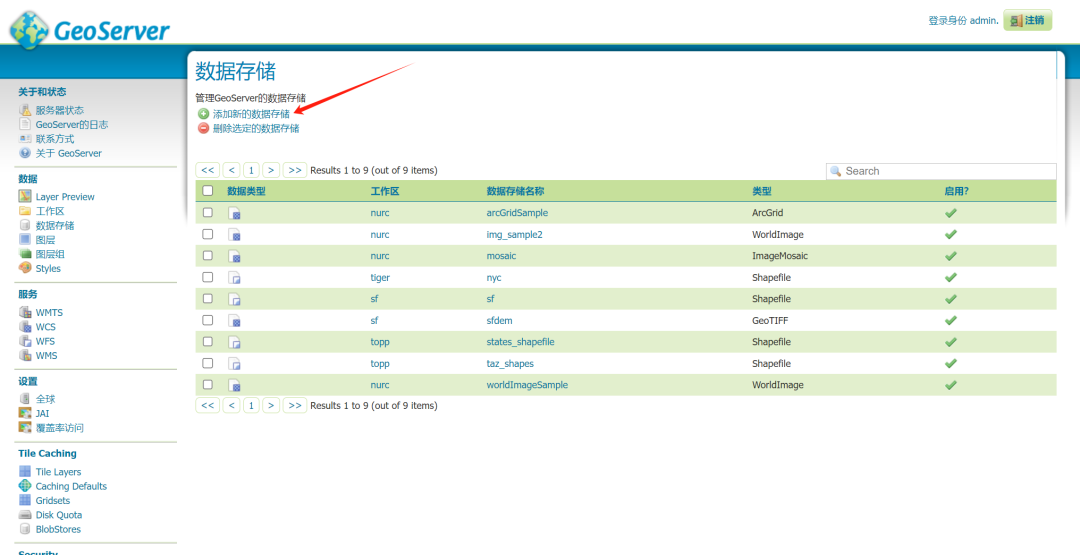Viewport: 1080px width, 555px height.
Task: Click the 联系方式 contact card icon
Action: (x=25, y=138)
